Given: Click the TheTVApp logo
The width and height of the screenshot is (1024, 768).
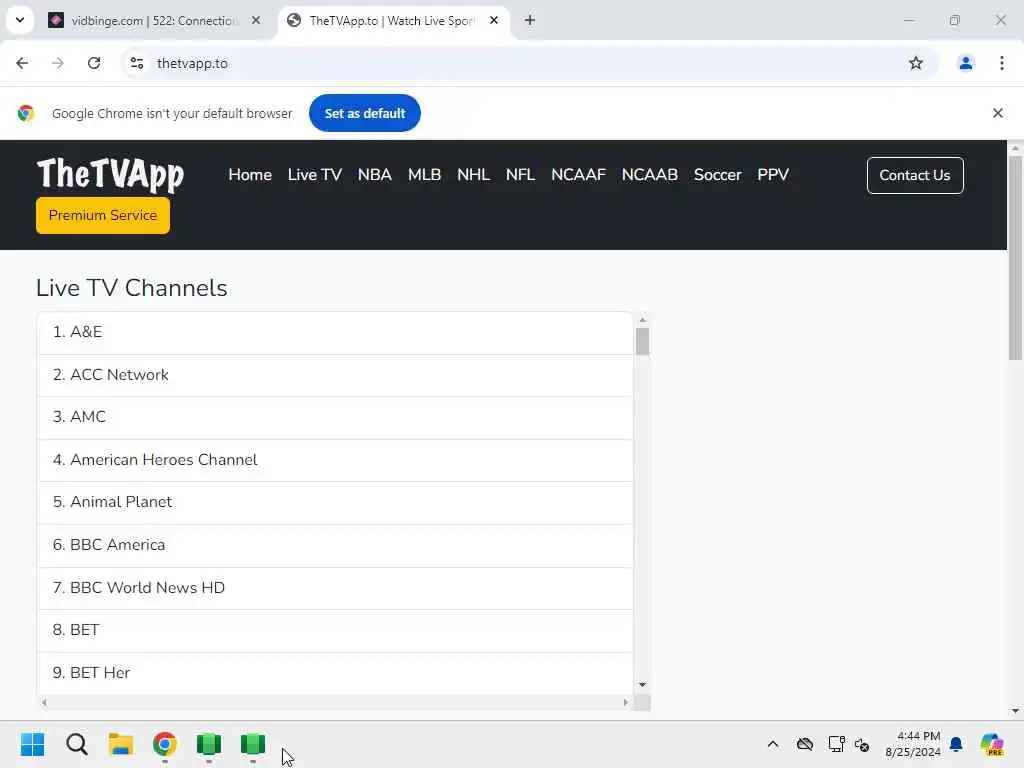Looking at the screenshot, I should pyautogui.click(x=110, y=174).
